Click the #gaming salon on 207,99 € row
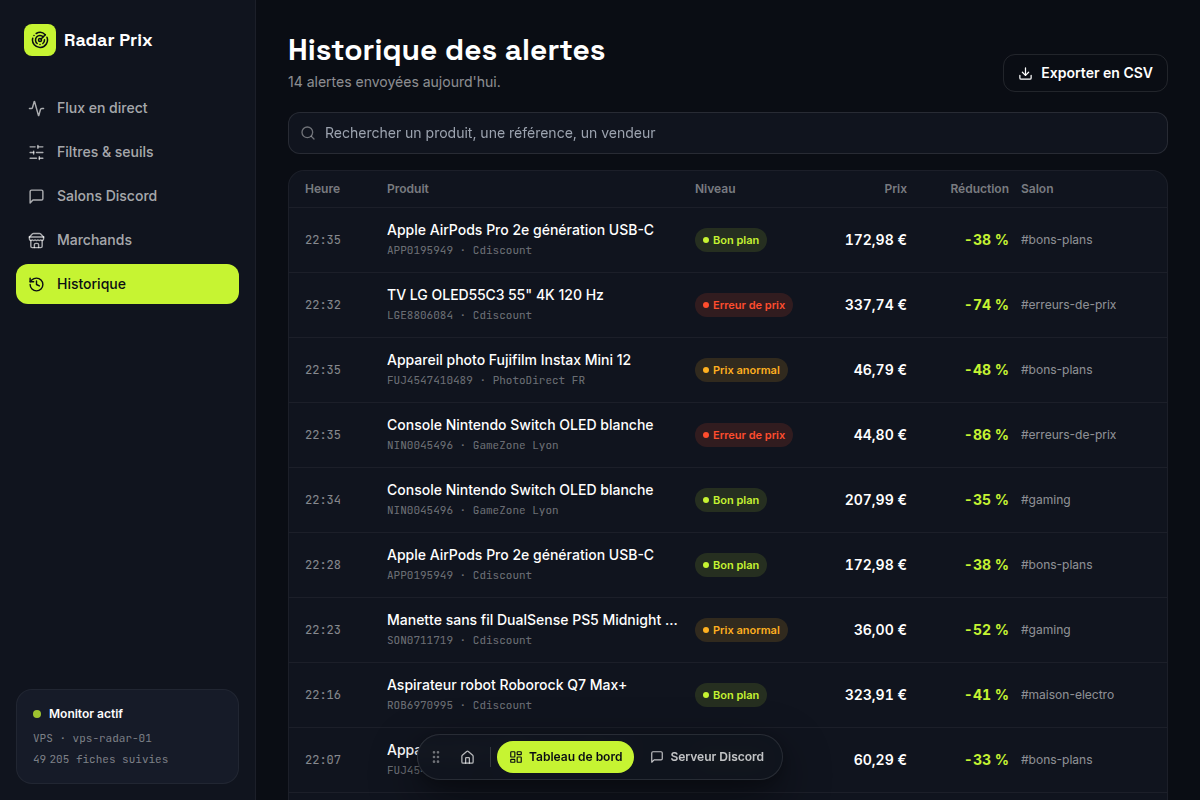Viewport: 1200px width, 800px height. (1046, 500)
